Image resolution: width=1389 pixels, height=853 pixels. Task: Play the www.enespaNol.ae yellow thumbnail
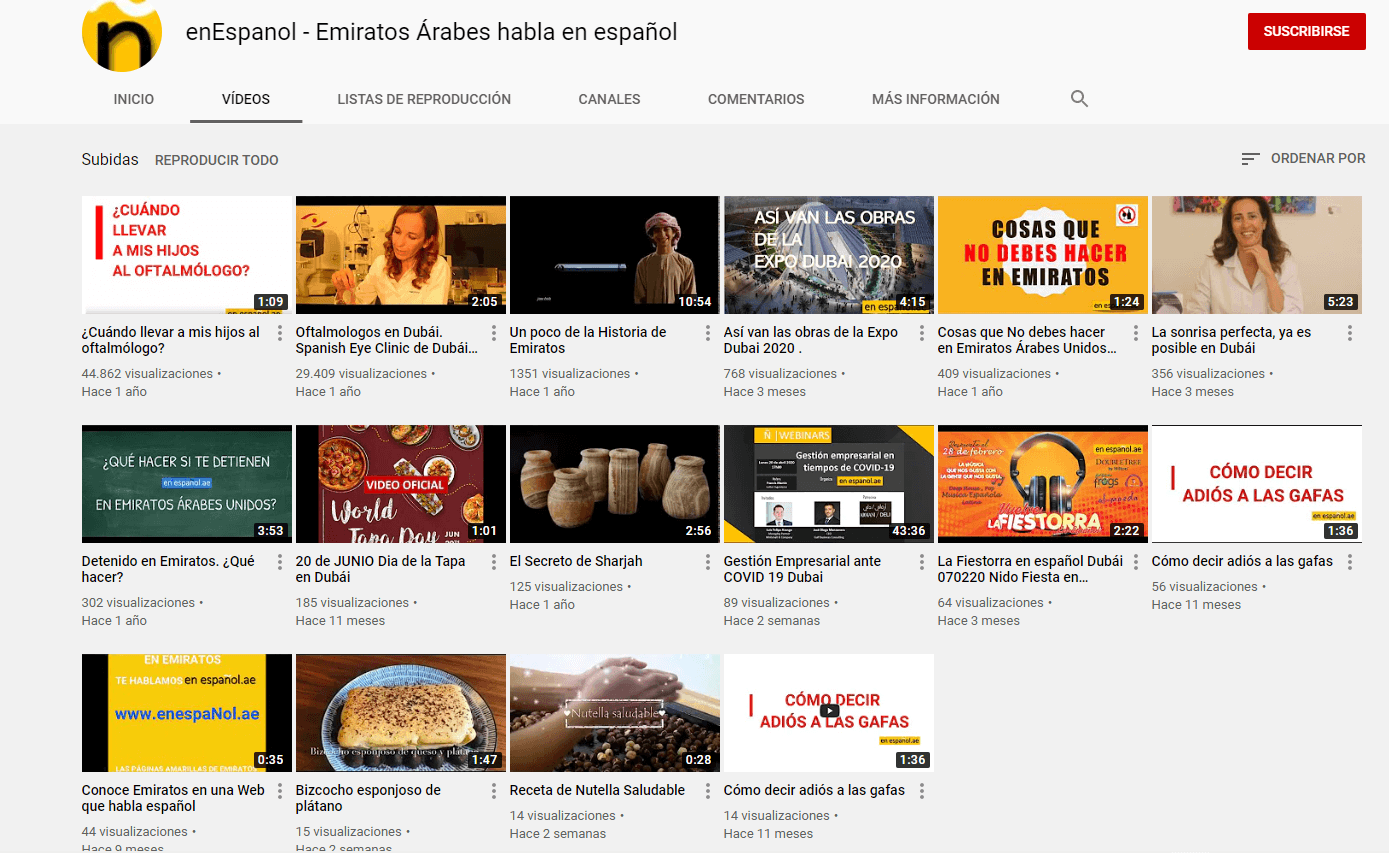(x=187, y=713)
